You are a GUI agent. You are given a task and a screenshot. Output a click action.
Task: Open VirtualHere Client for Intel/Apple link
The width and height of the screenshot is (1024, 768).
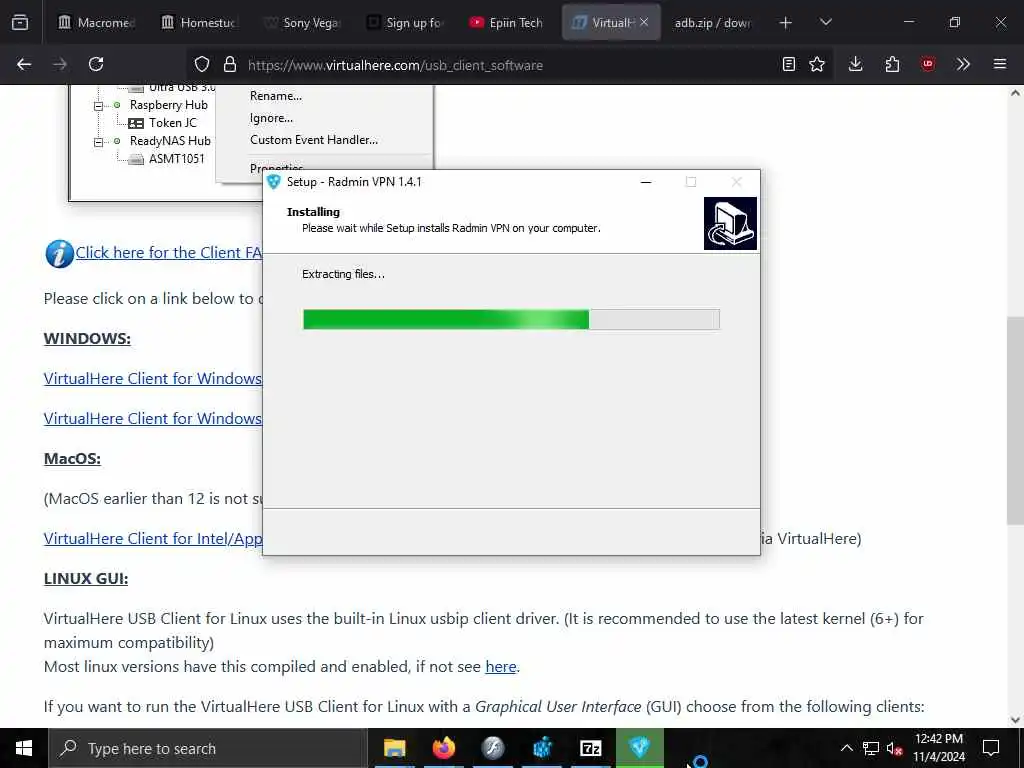[153, 539]
